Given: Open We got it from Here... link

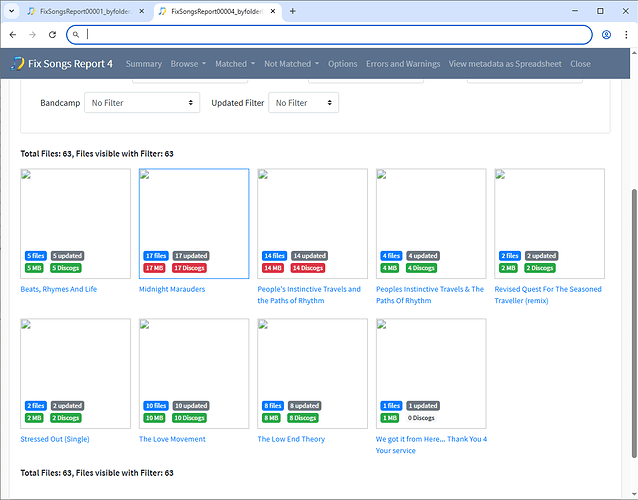Looking at the screenshot, I should 431,445.
